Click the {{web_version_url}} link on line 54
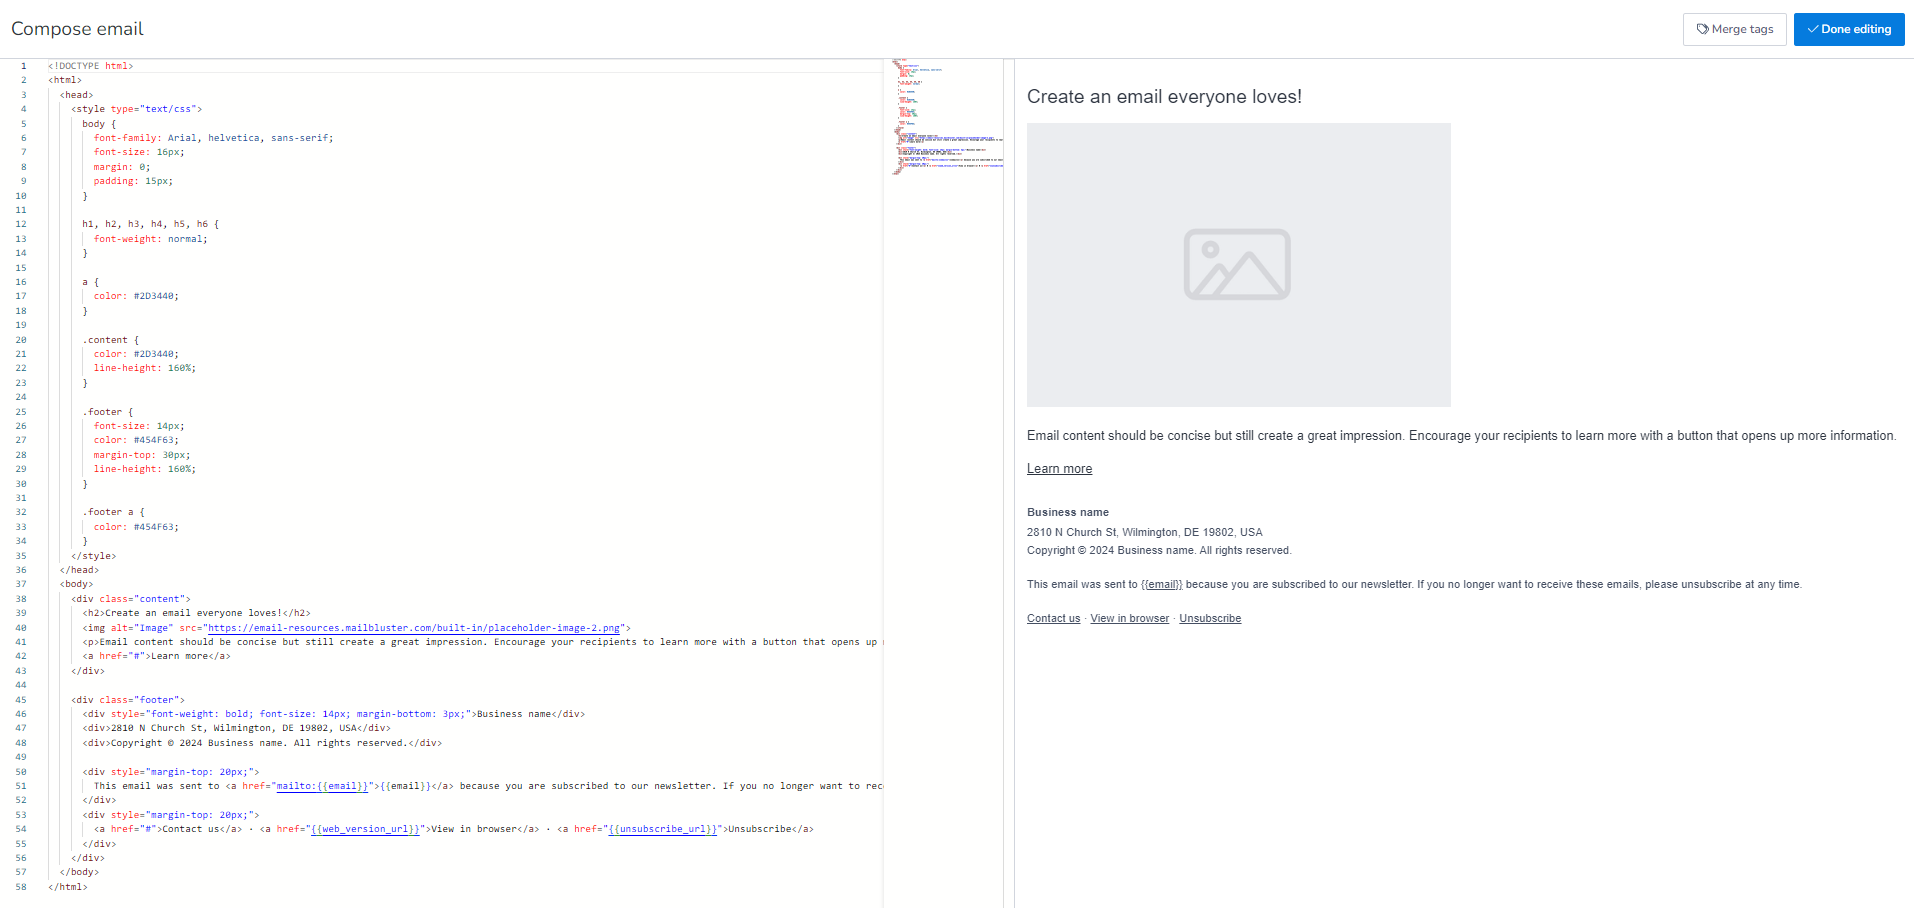 click(x=364, y=828)
